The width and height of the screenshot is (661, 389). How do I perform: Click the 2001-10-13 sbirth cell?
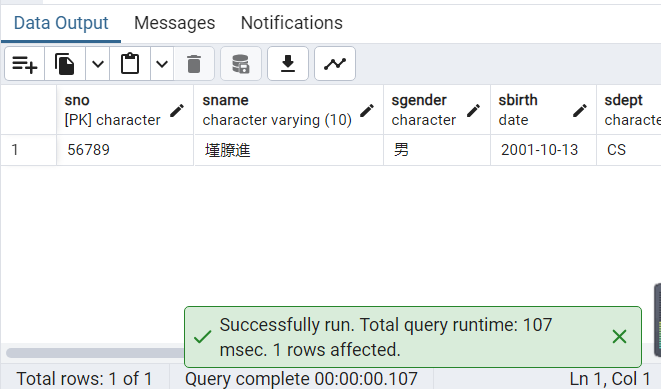pyautogui.click(x=543, y=150)
